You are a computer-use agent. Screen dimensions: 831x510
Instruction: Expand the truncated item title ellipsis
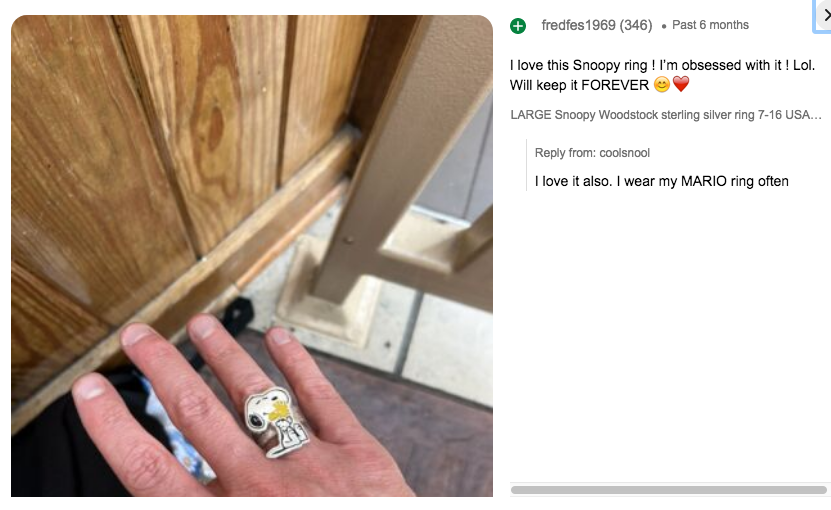817,115
